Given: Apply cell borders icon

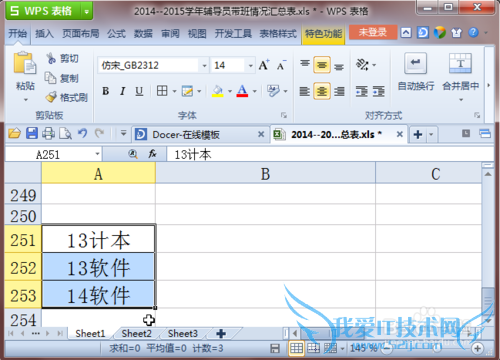Looking at the screenshot, I should (x=162, y=91).
